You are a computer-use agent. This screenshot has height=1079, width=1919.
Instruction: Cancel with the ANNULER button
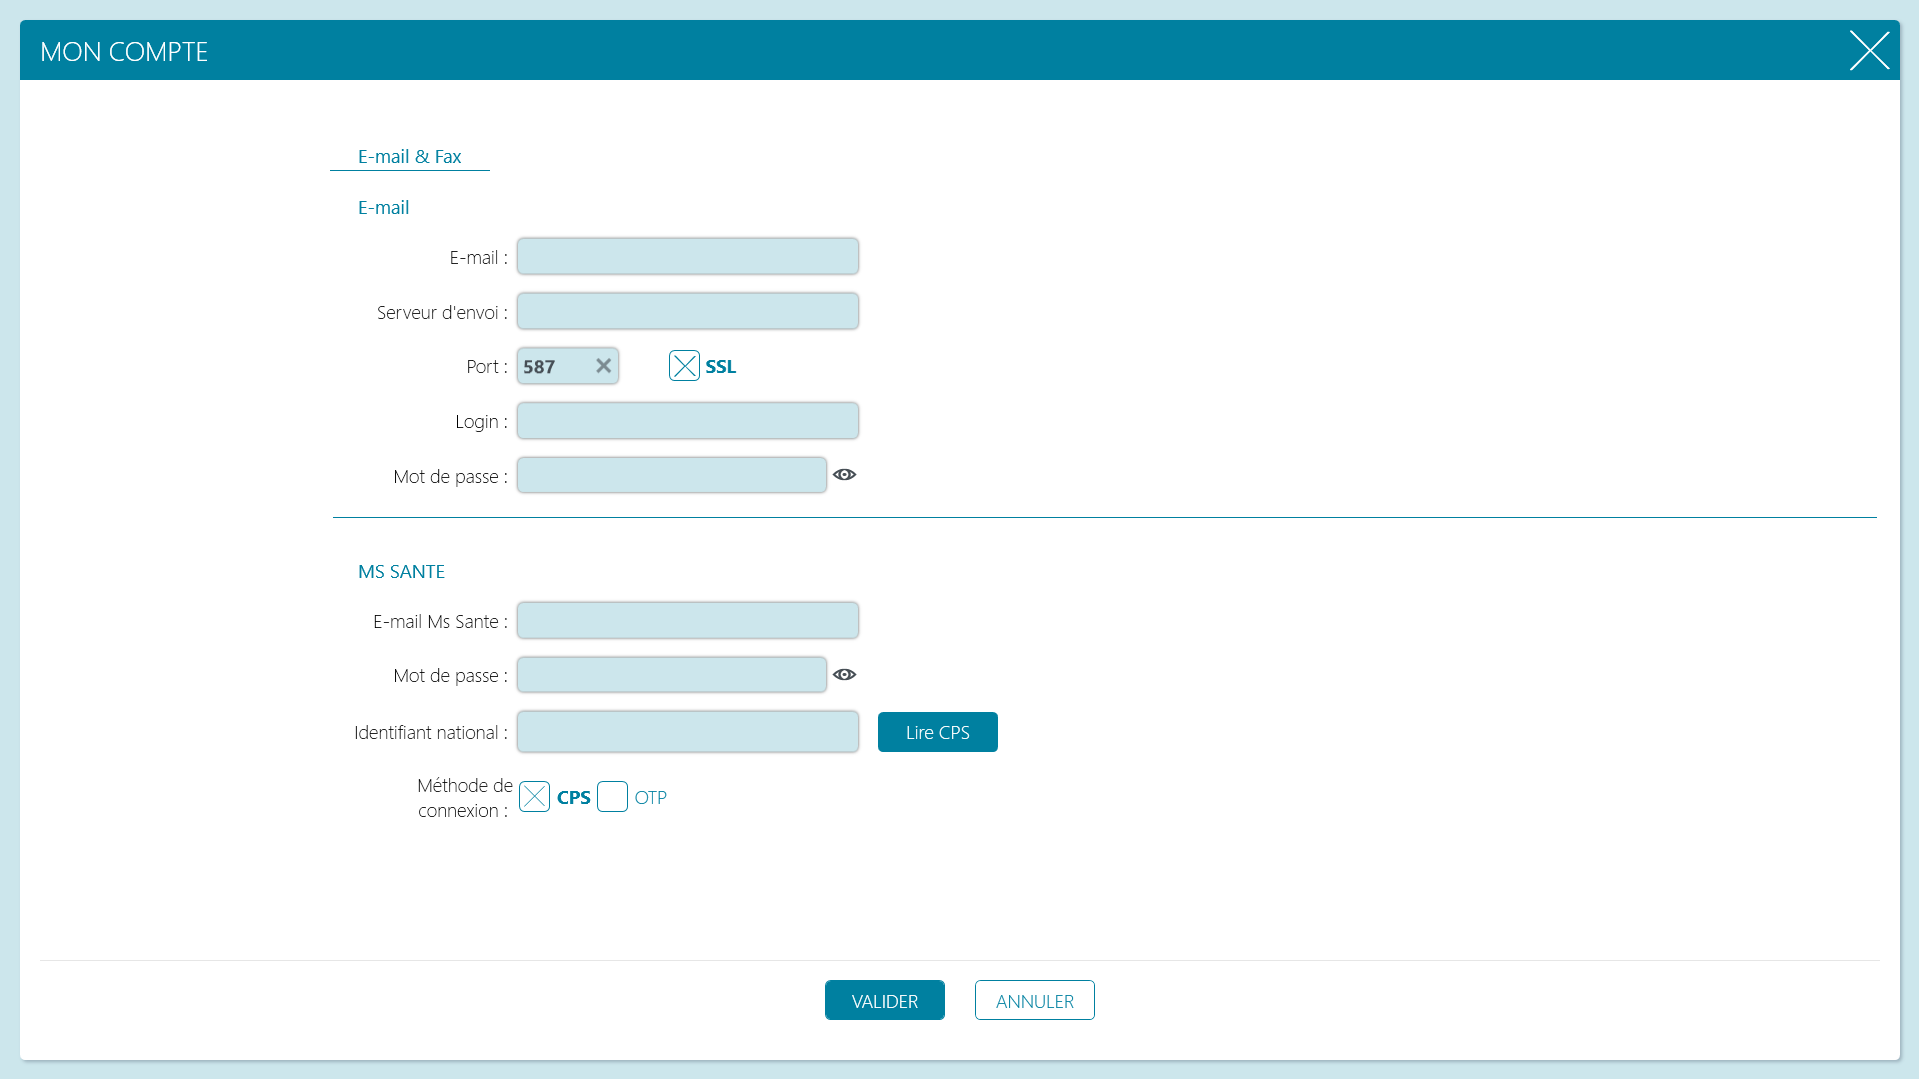click(x=1035, y=1000)
